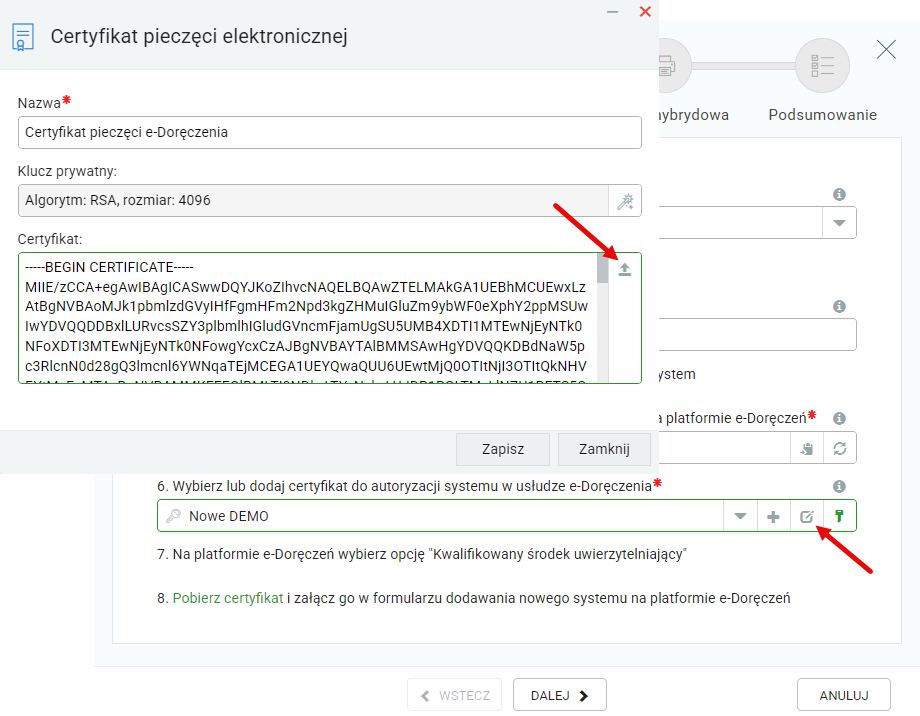The height and width of the screenshot is (716, 920).
Task: Generate private key with magic wand icon
Action: pos(625,201)
